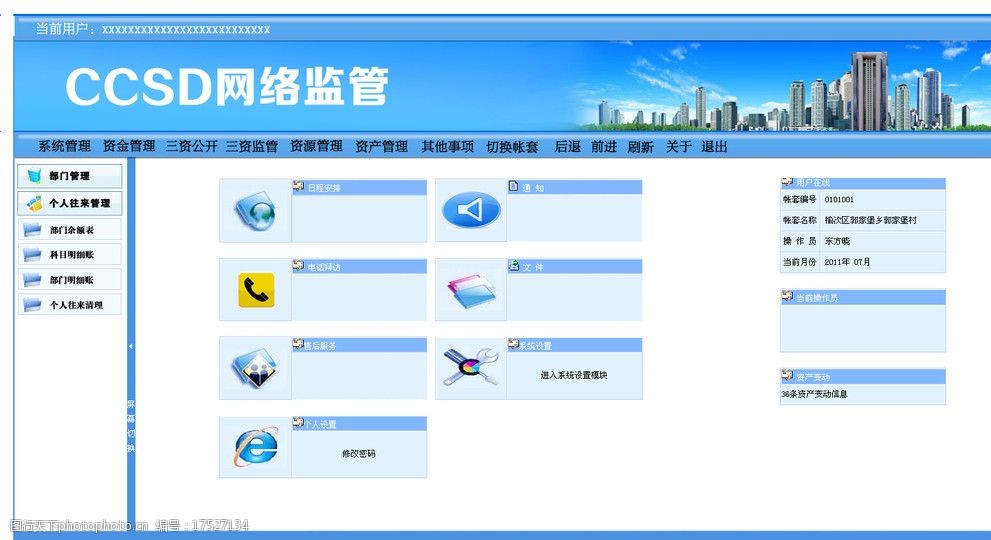Screen dimensions: 991x540
Task: Click the pencil icon on 个人往来管理
Action: click(x=34, y=203)
